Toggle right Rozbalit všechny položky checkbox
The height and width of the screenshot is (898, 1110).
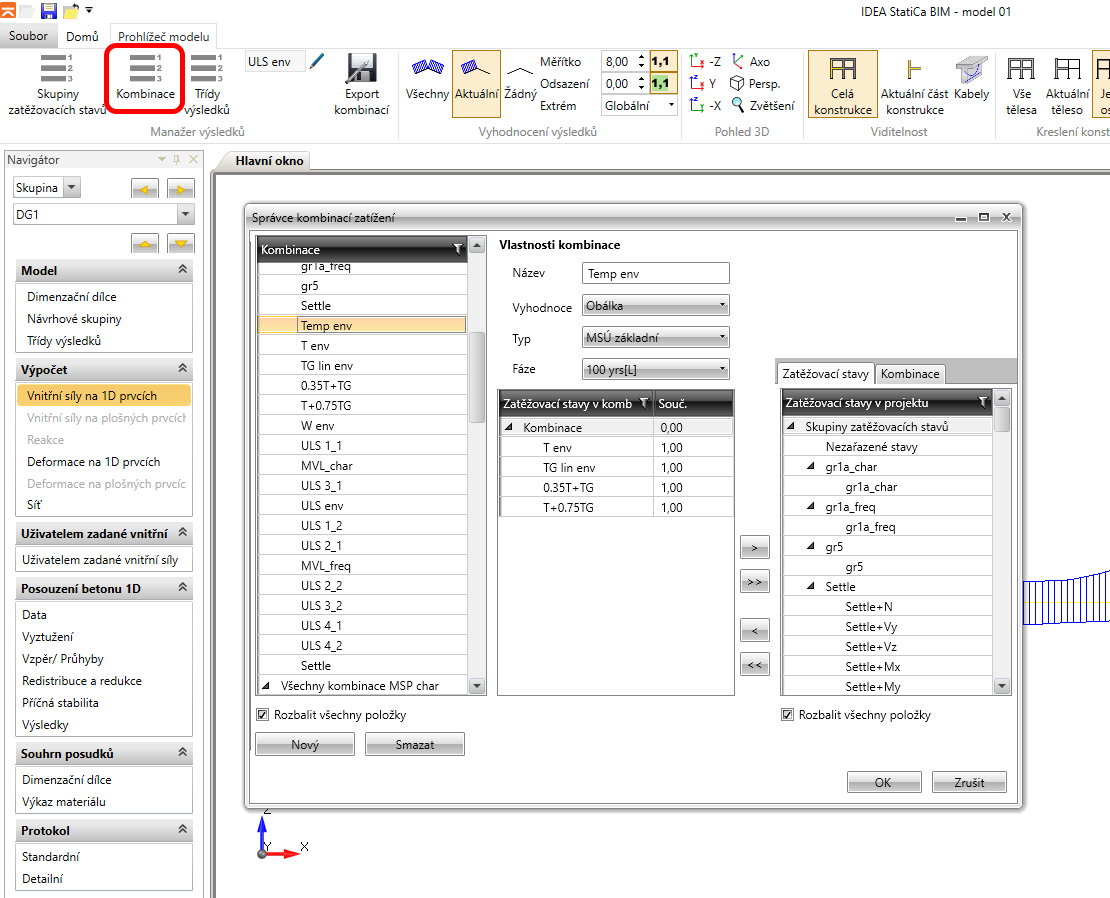[788, 715]
